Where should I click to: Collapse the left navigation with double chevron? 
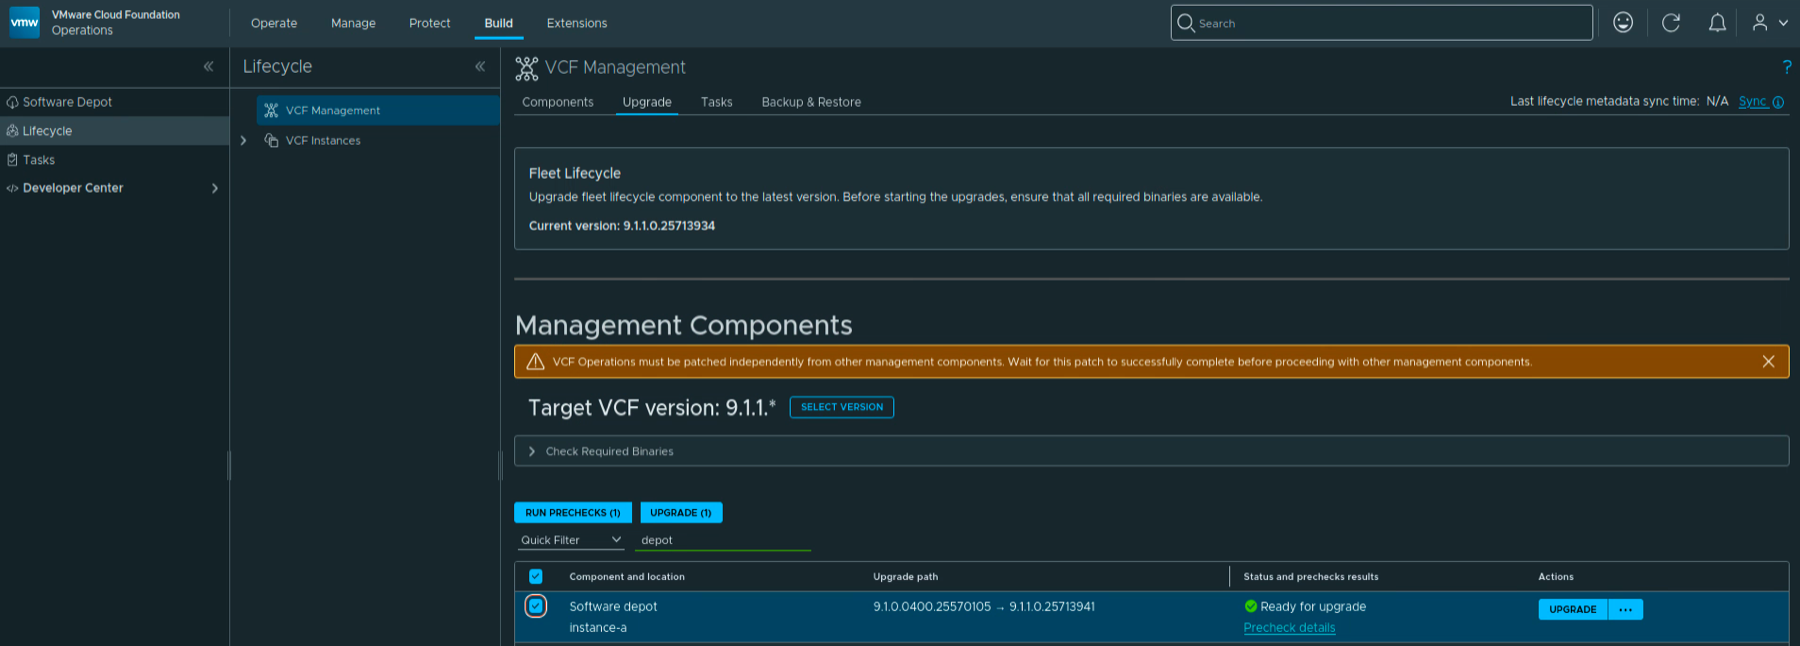tap(208, 66)
